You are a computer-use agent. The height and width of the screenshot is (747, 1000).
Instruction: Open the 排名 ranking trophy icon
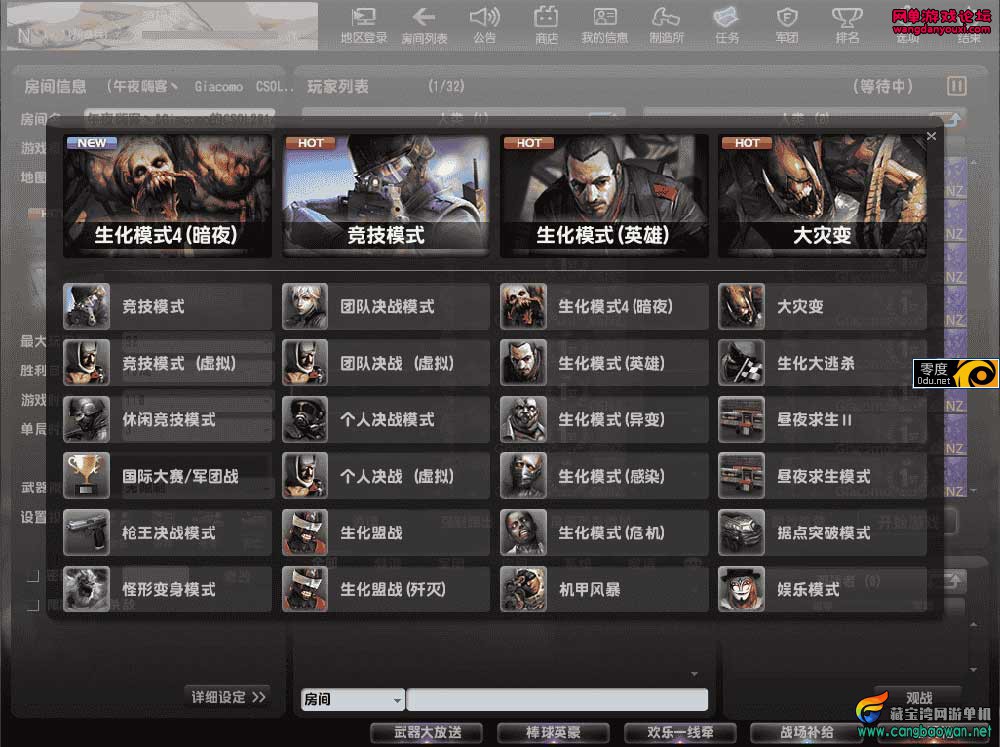point(848,26)
